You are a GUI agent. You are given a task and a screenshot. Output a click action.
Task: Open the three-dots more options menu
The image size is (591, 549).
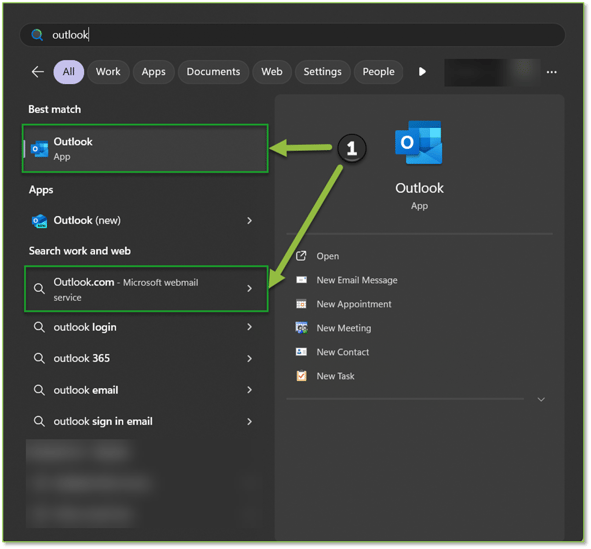click(551, 72)
